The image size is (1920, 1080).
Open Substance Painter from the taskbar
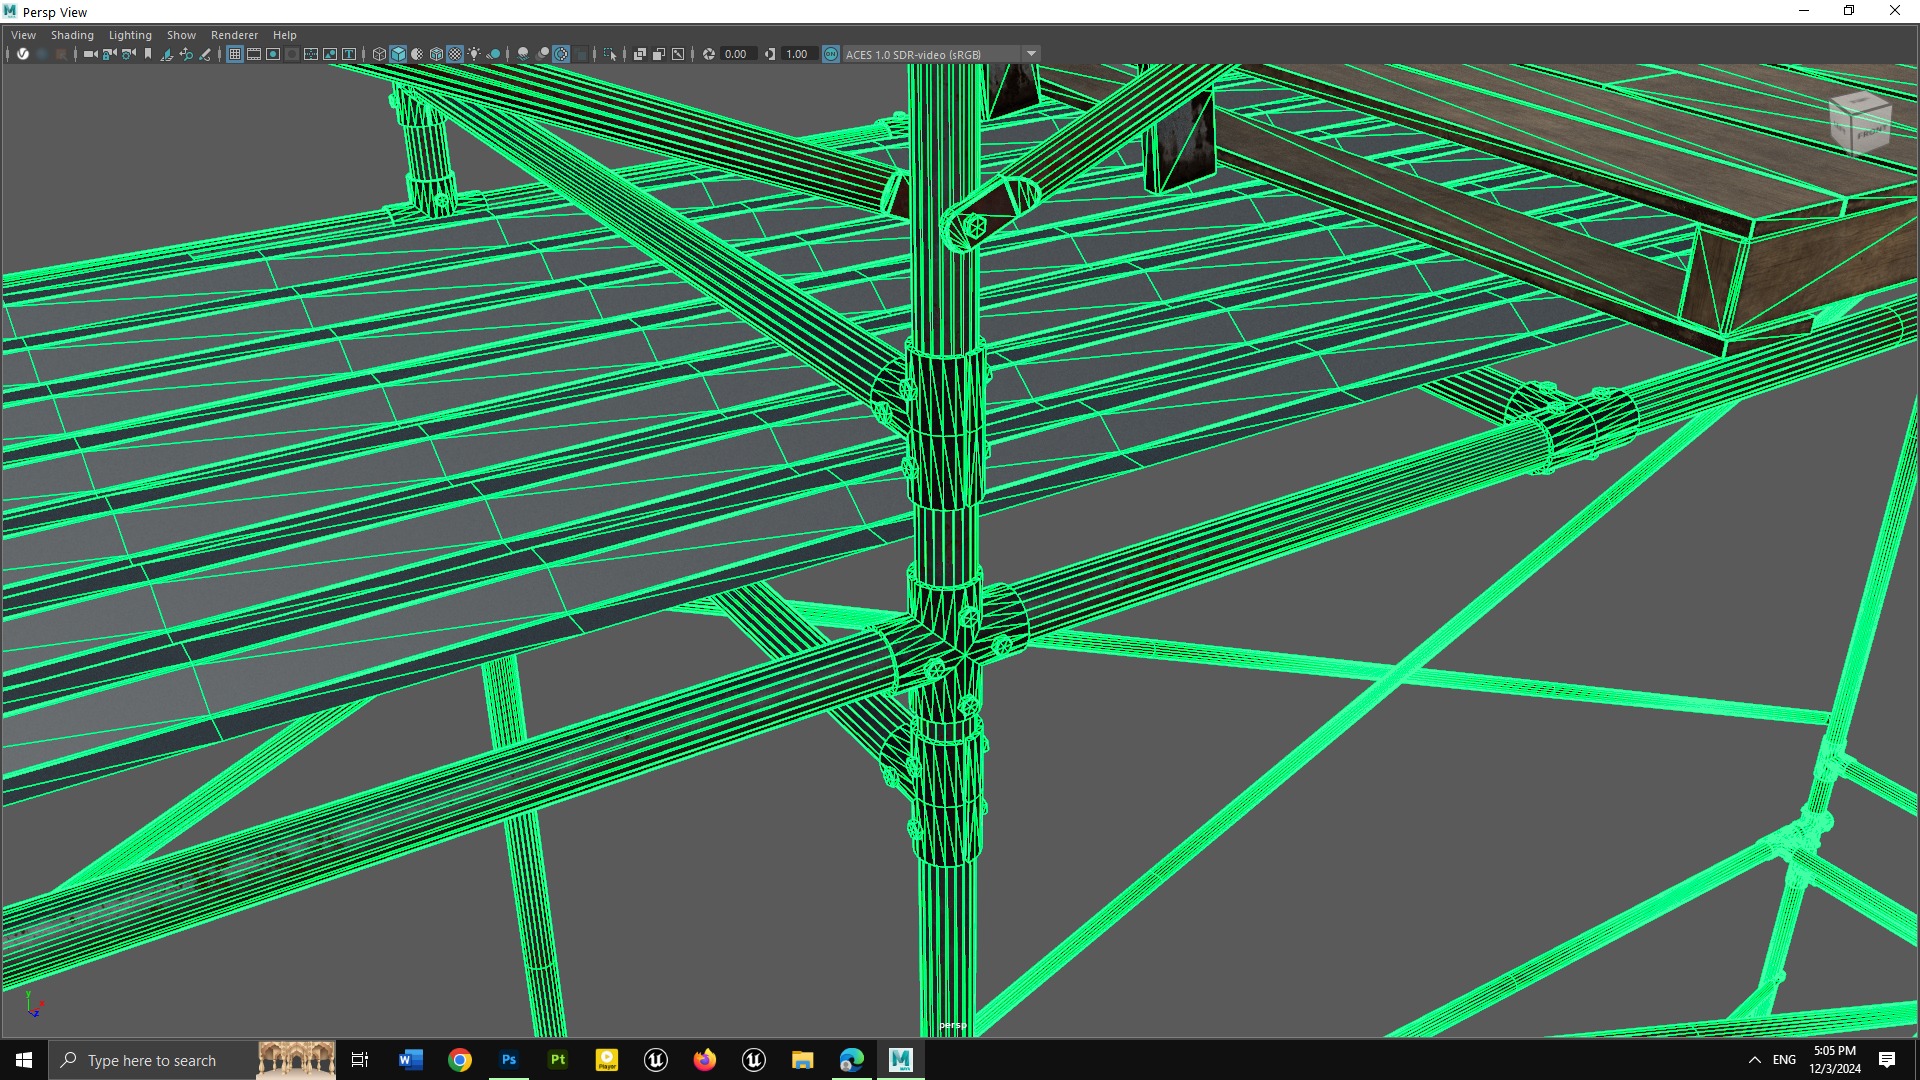557,1060
